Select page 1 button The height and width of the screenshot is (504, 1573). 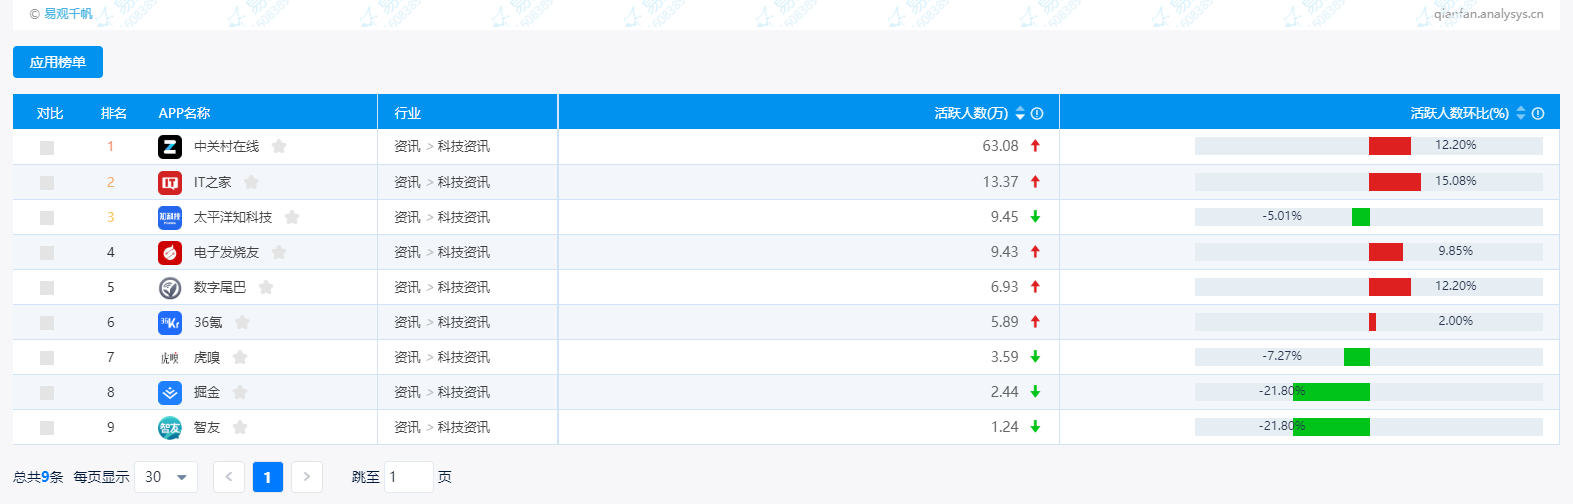pos(268,477)
